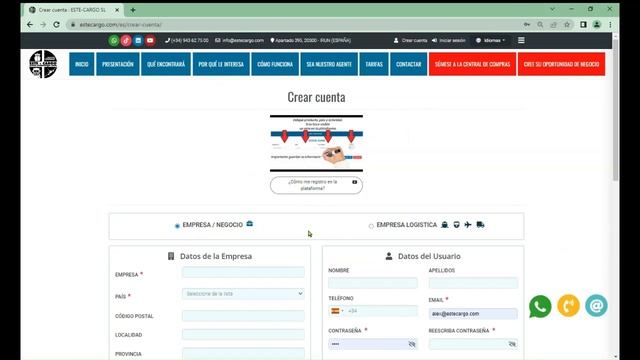
Task: Open a new browser tab with the plus icon
Action: click(x=133, y=10)
